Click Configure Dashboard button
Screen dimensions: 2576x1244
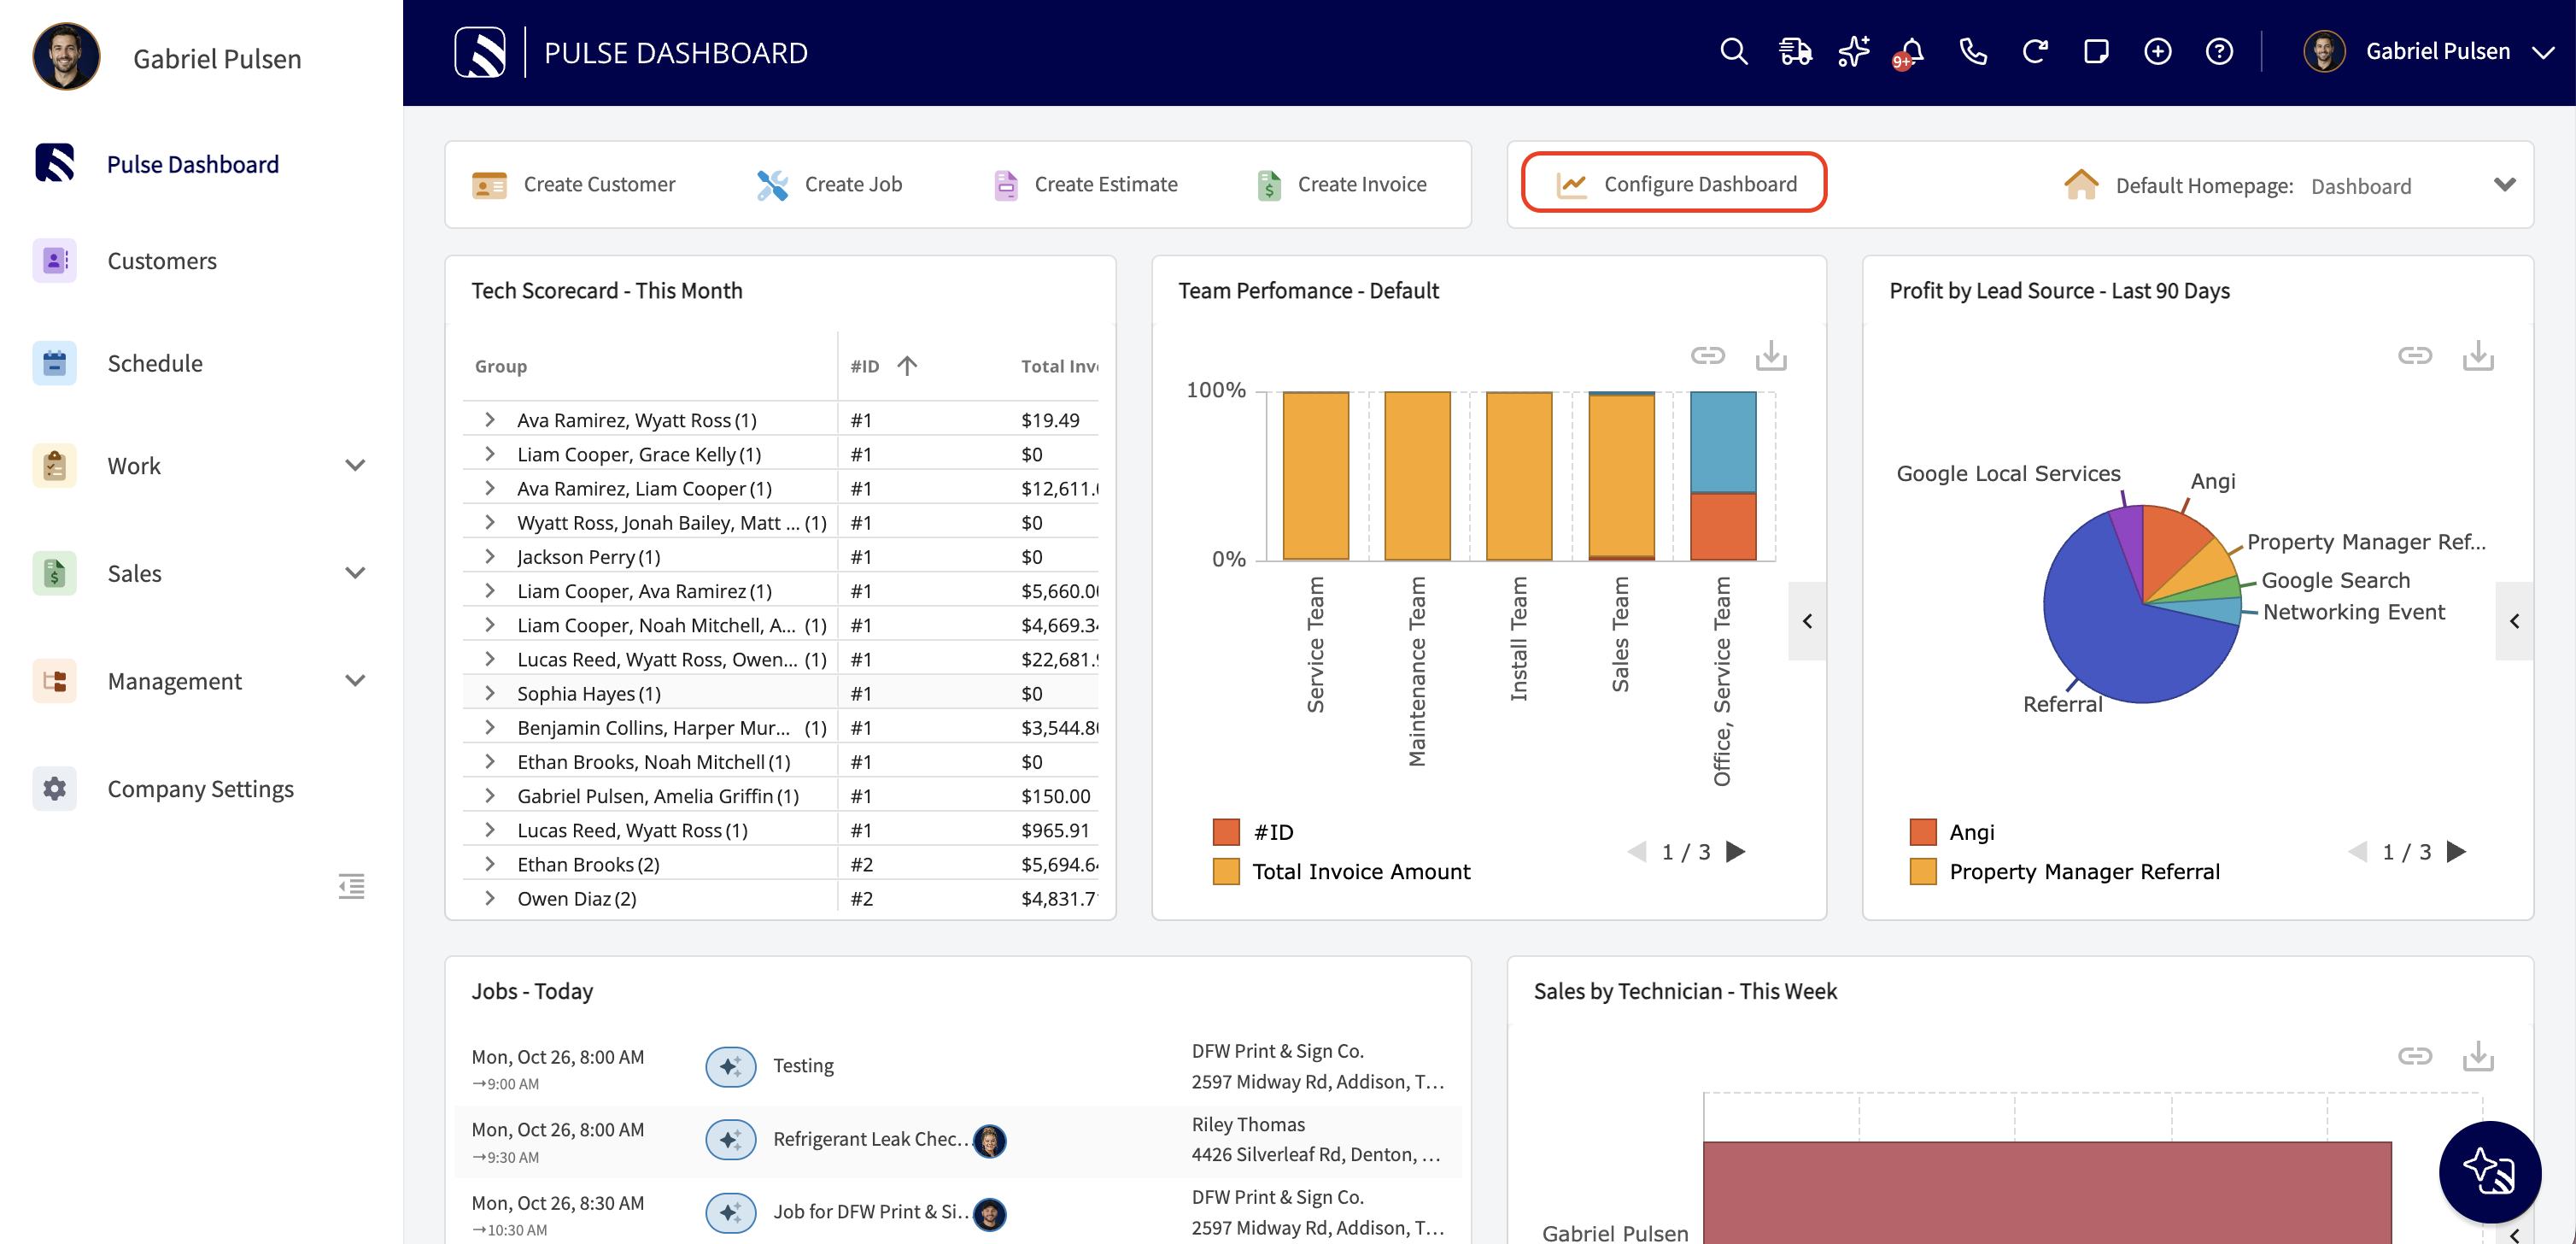point(1675,183)
